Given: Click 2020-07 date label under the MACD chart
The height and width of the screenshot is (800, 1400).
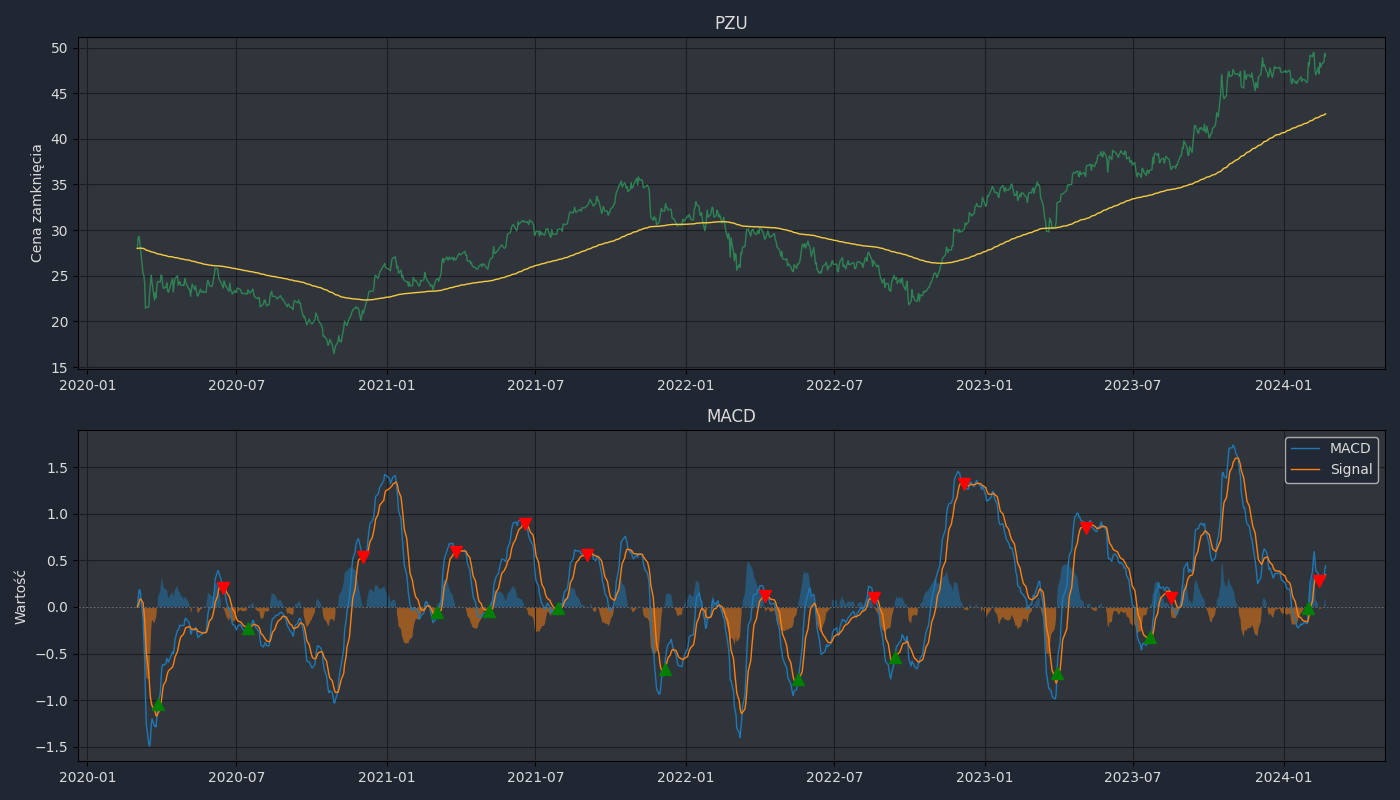Looking at the screenshot, I should pyautogui.click(x=237, y=777).
